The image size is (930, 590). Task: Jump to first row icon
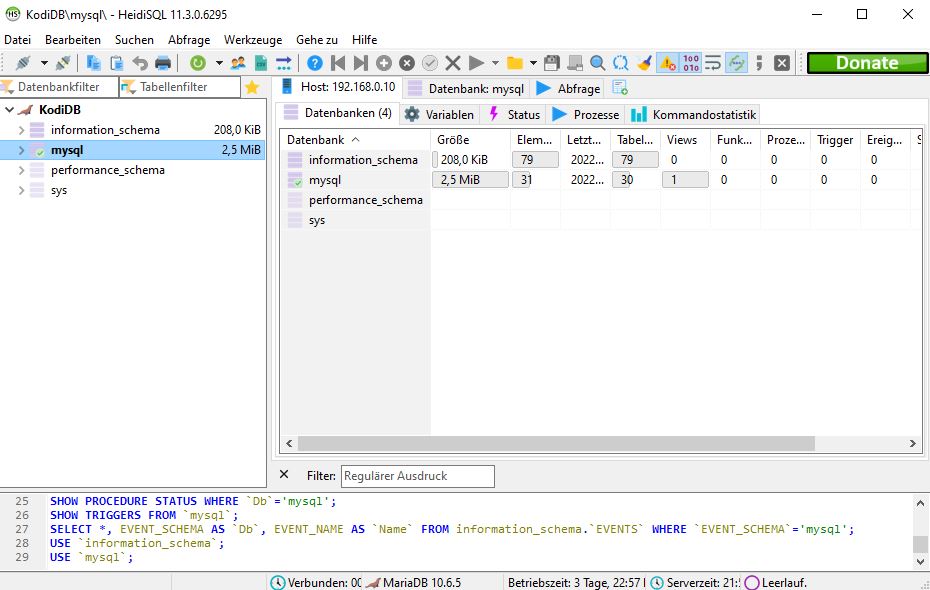[x=338, y=63]
